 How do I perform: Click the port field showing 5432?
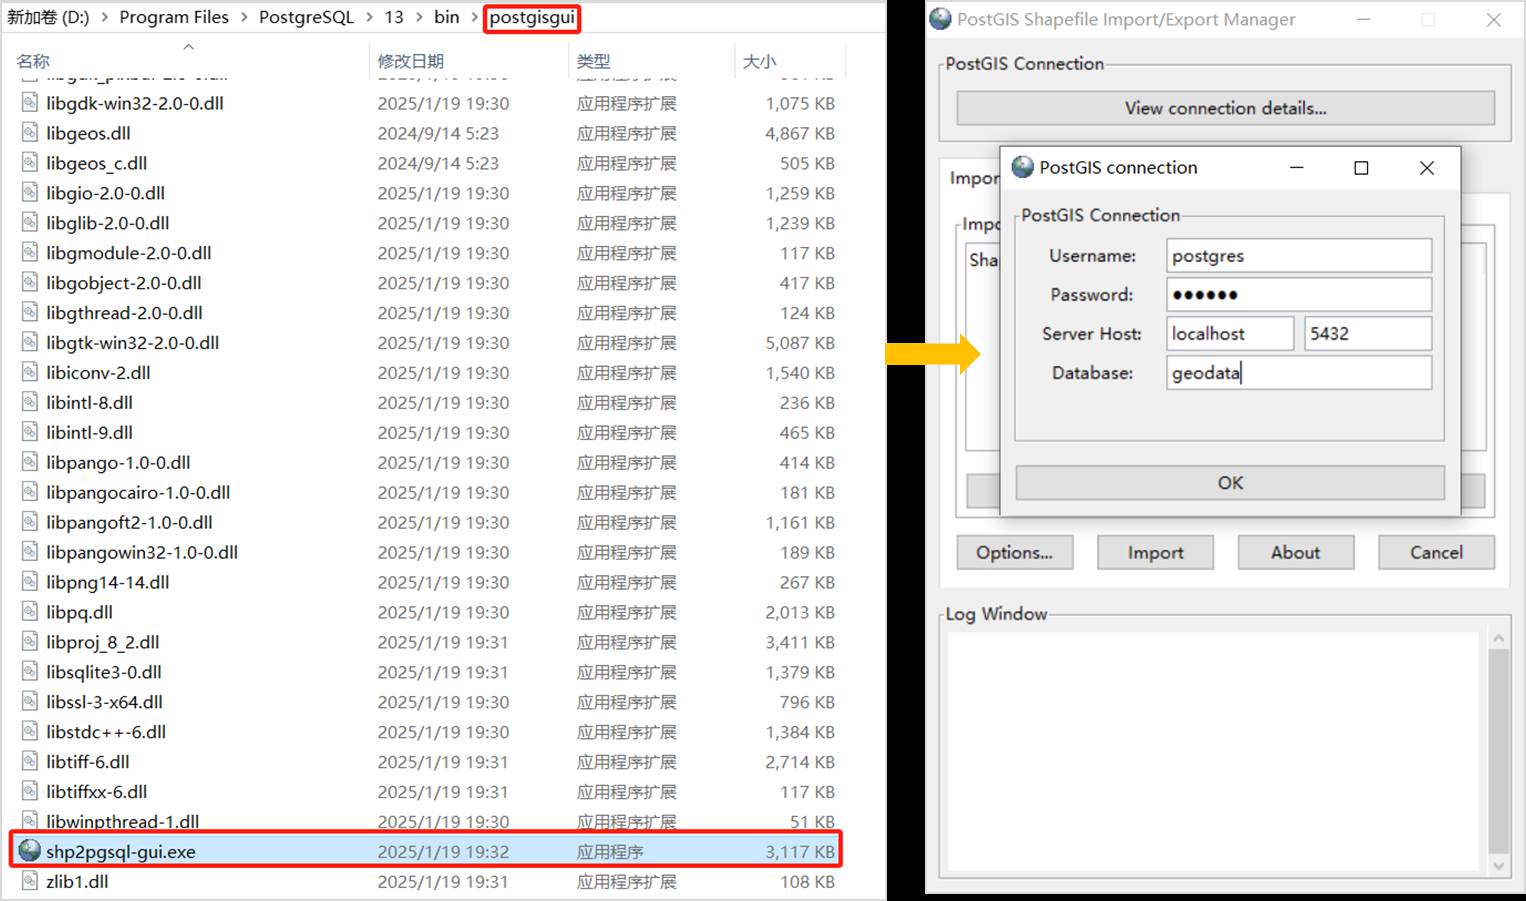[x=1368, y=334]
